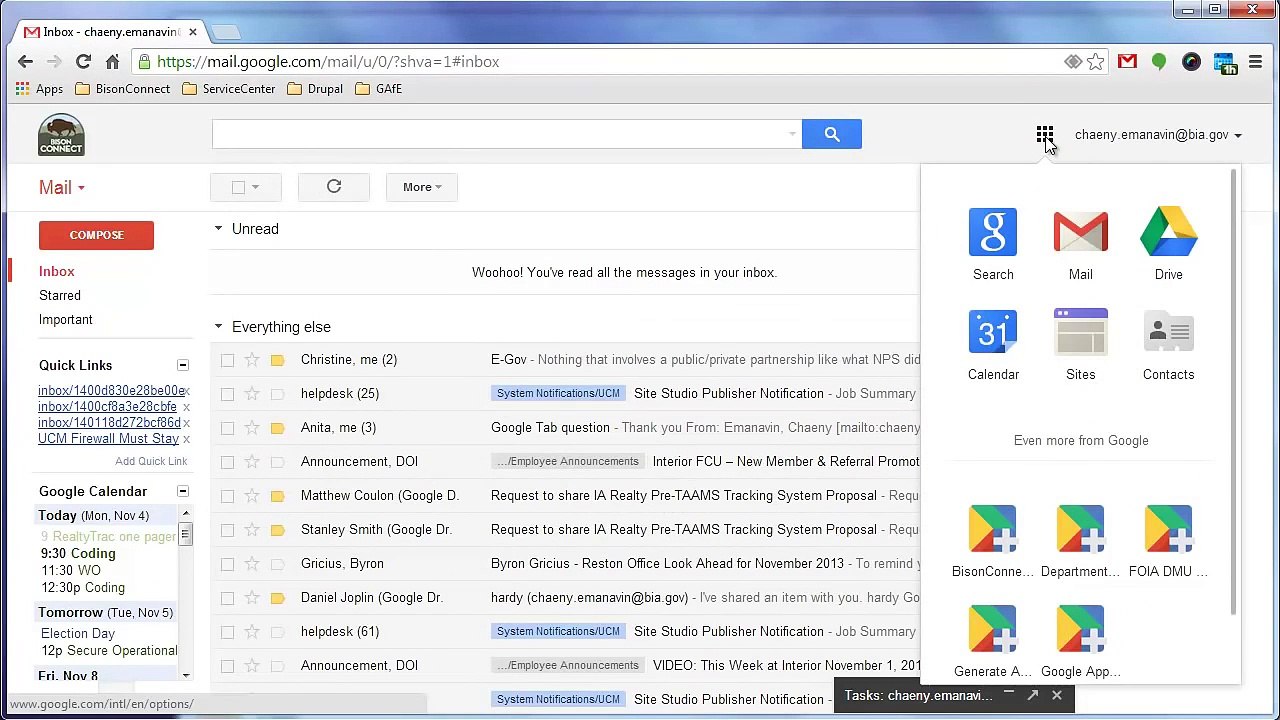Click the calendar gadget scroll down arrow
1280x720 pixels.
(x=186, y=677)
